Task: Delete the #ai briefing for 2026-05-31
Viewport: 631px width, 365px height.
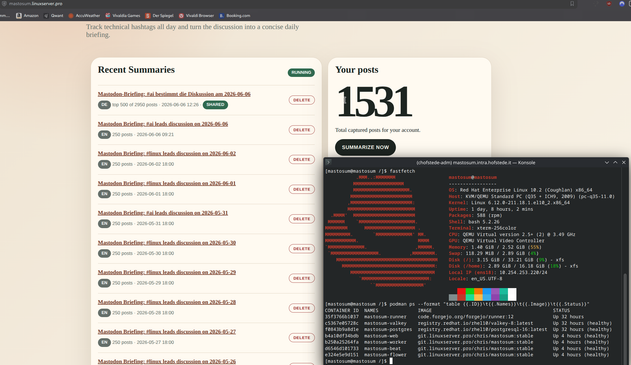Action: coord(302,219)
